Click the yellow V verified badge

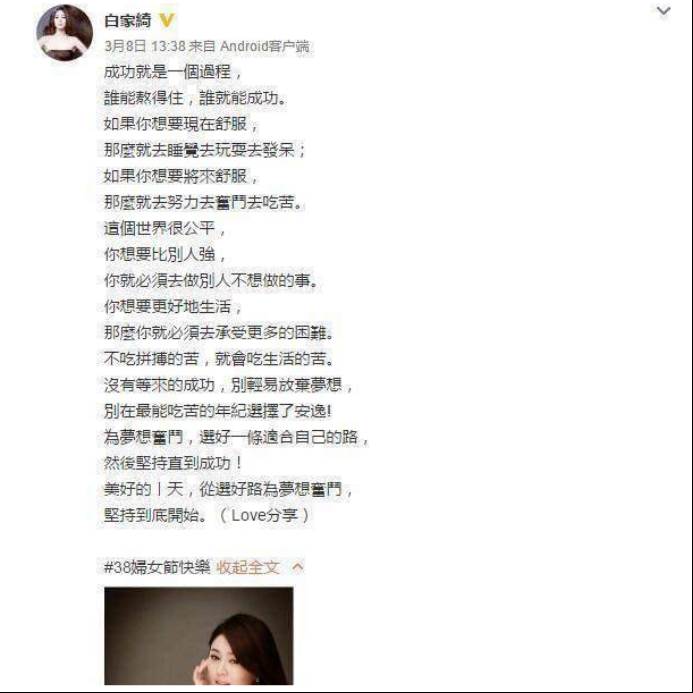tap(167, 20)
